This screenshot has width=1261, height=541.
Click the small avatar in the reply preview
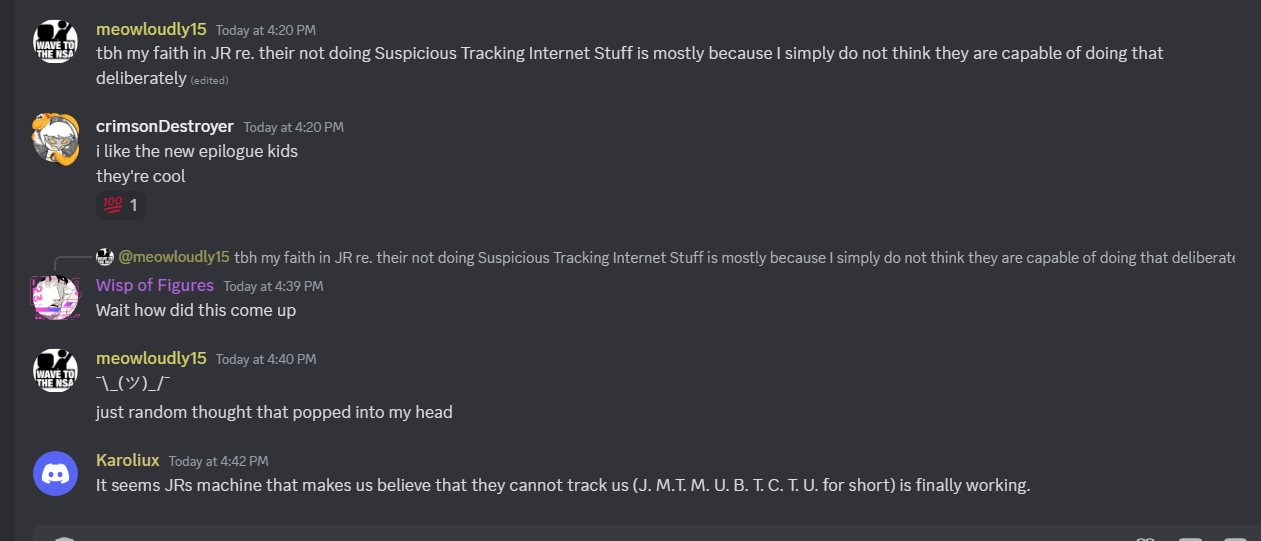105,257
